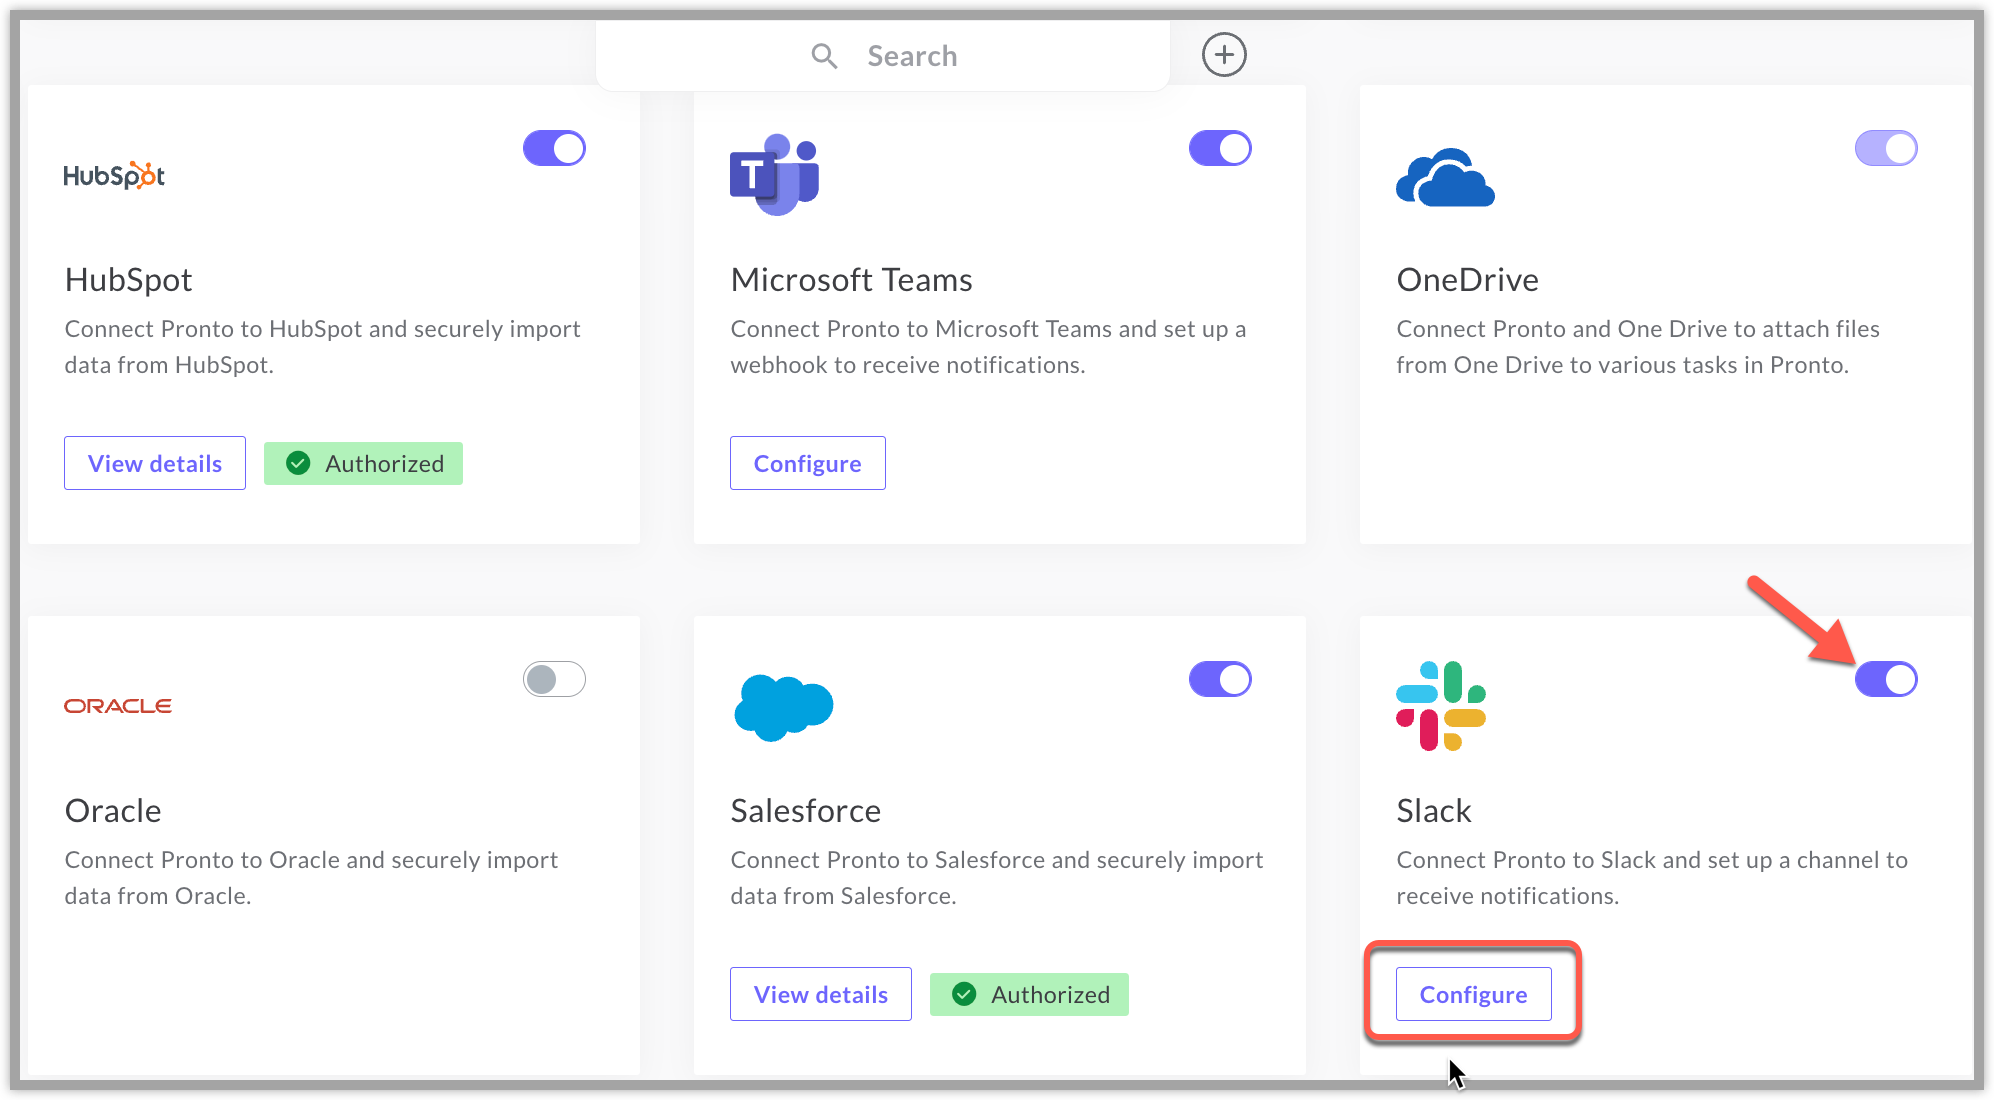Click the OneDrive cloud logo
This screenshot has width=1994, height=1100.
(1445, 177)
